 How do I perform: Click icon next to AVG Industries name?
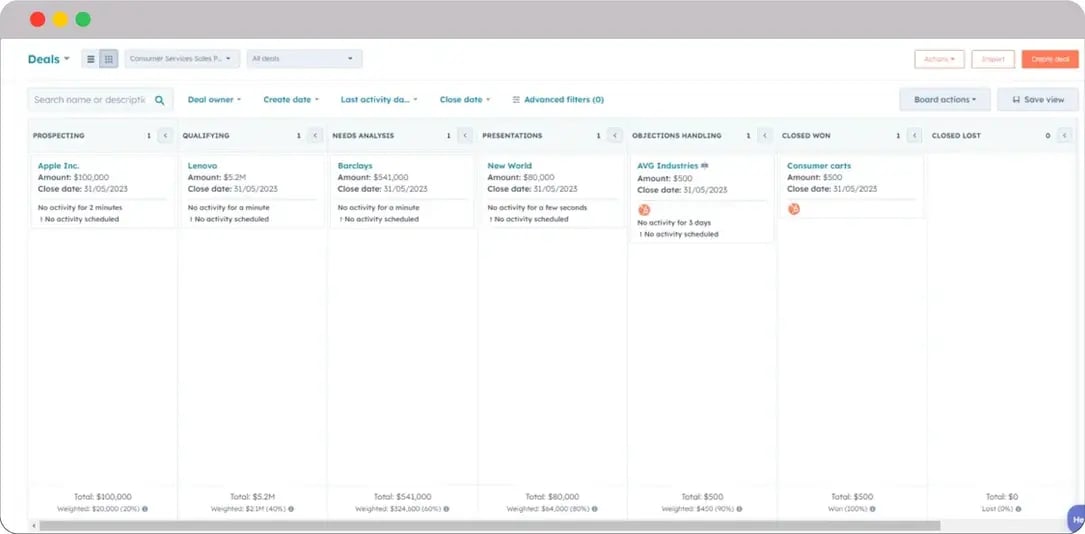[x=704, y=166]
